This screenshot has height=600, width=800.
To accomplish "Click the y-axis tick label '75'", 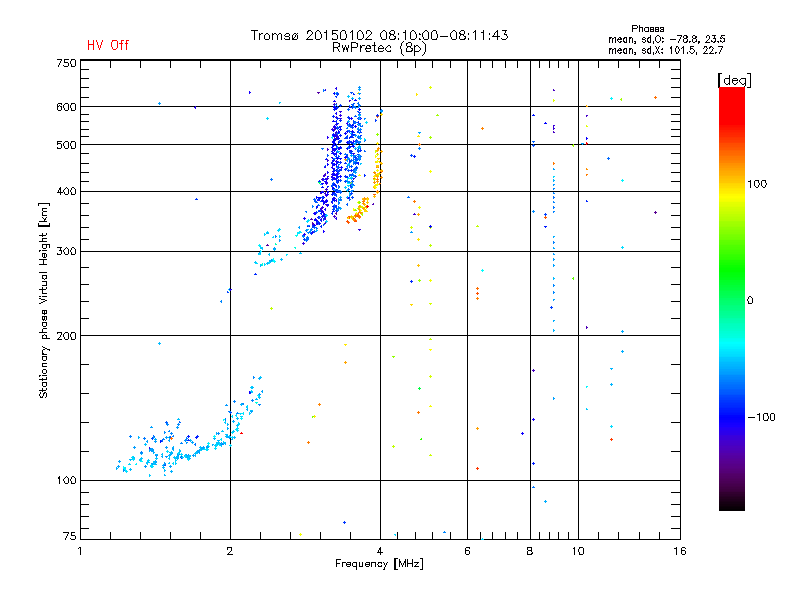I will (x=69, y=536).
